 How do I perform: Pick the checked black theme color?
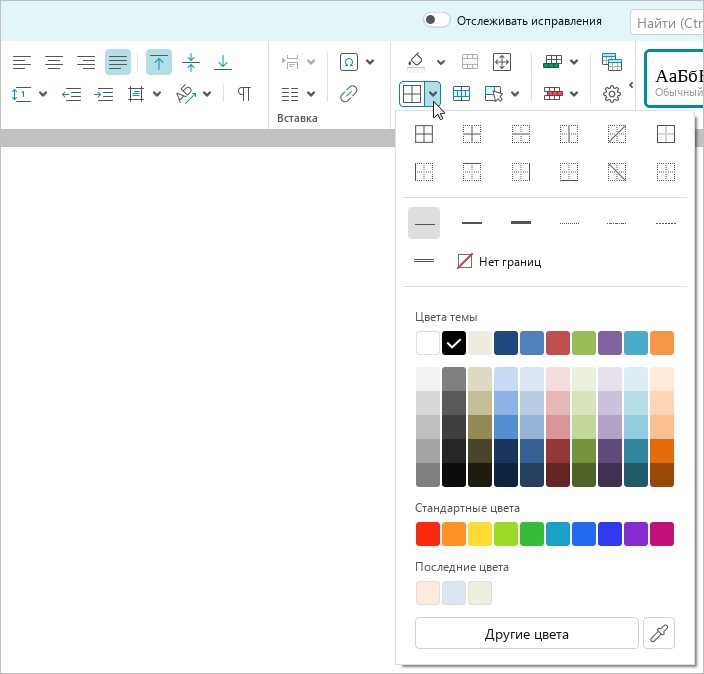[x=453, y=343]
